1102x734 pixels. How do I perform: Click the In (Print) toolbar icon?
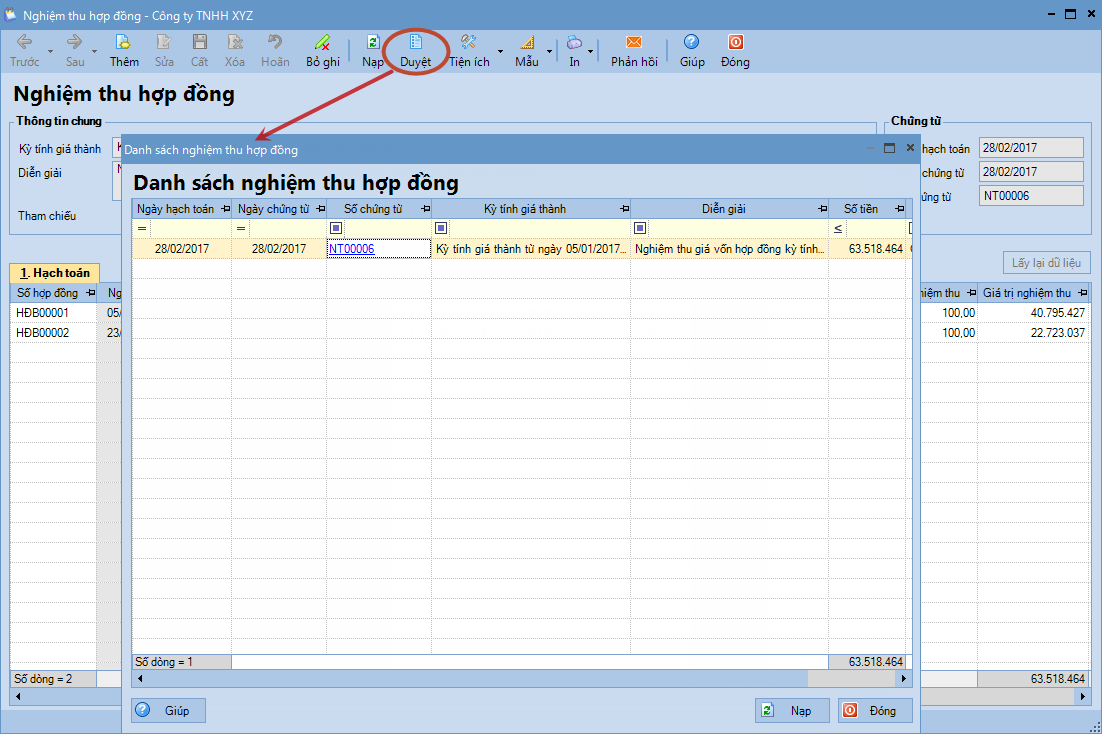pyautogui.click(x=574, y=43)
